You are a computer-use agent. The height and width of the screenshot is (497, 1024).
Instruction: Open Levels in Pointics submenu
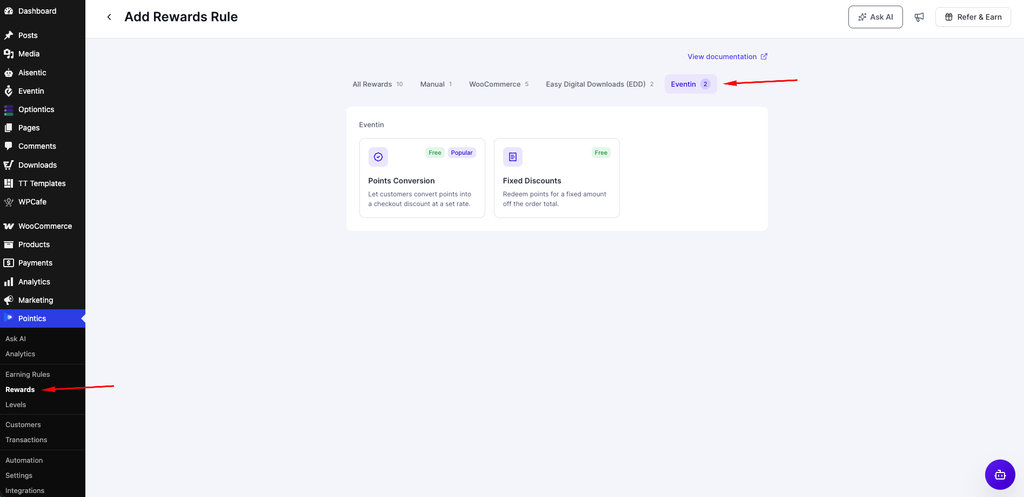pos(16,405)
